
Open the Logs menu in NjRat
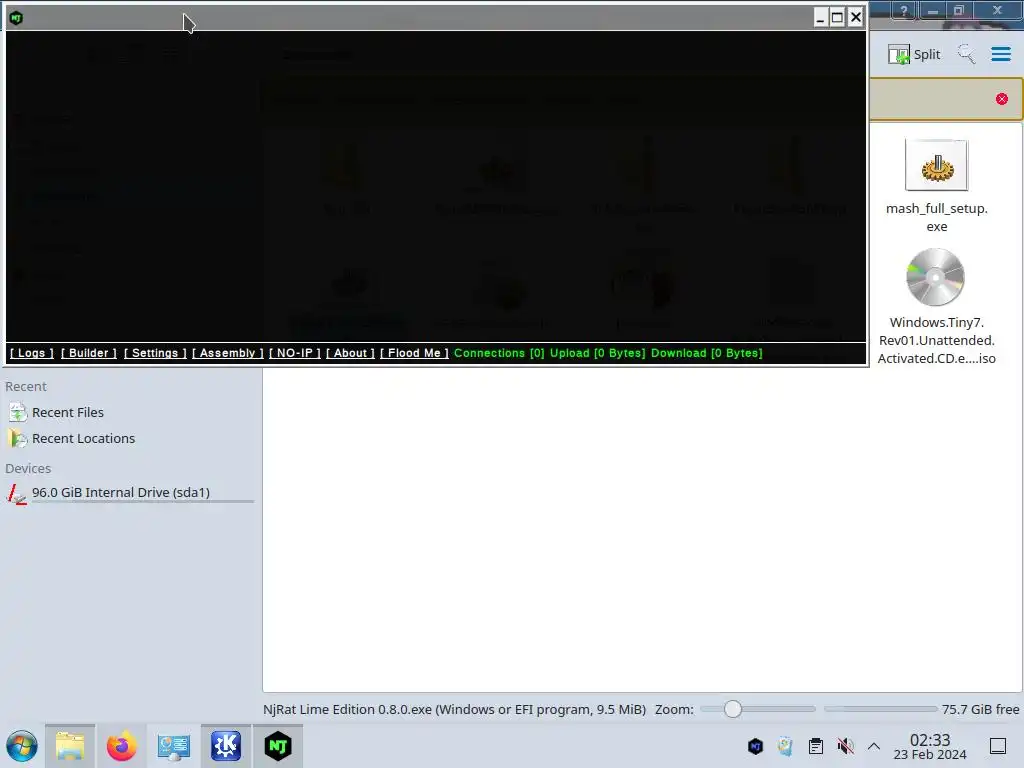click(31, 353)
